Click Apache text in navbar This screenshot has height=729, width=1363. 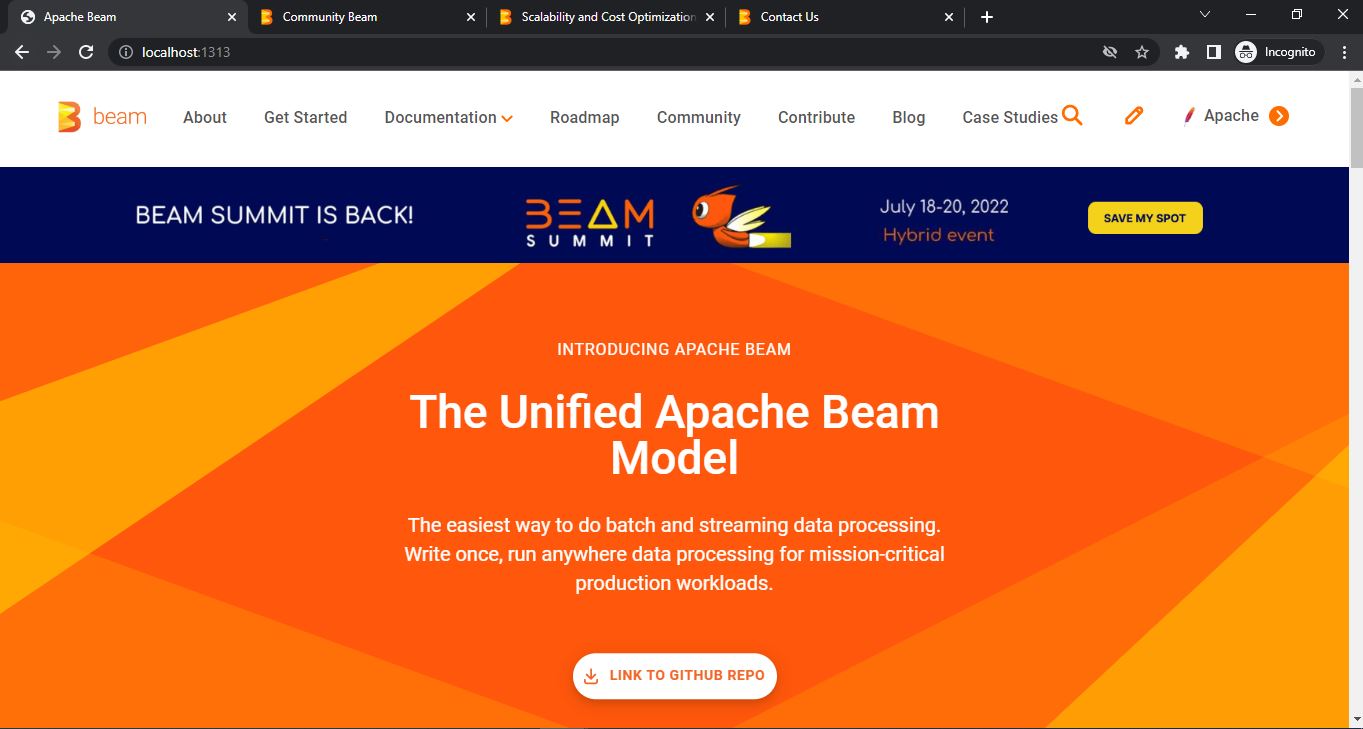1231,115
